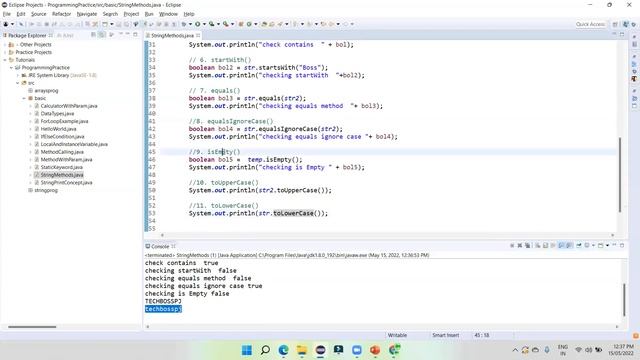
Task: Click the External Tools run icon
Action: 225,24
